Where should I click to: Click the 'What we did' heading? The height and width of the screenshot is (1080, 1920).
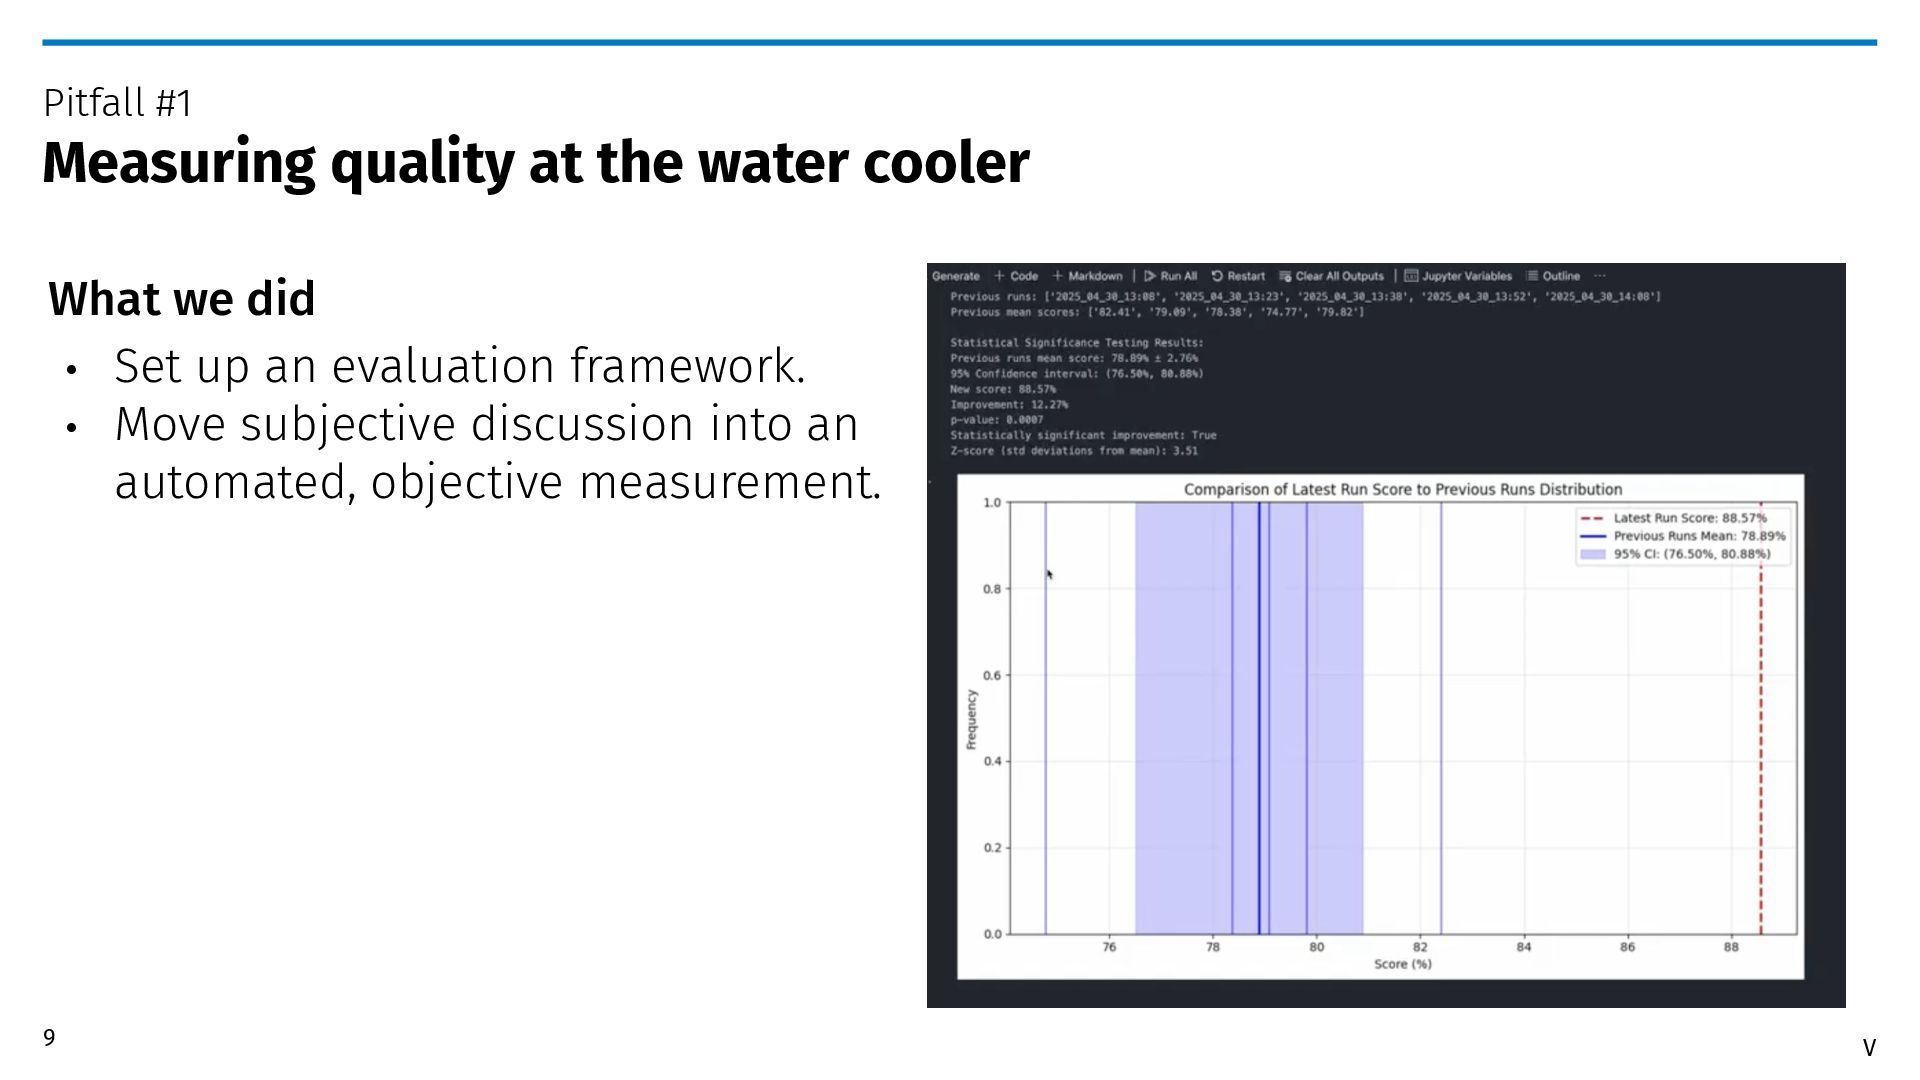coord(182,299)
